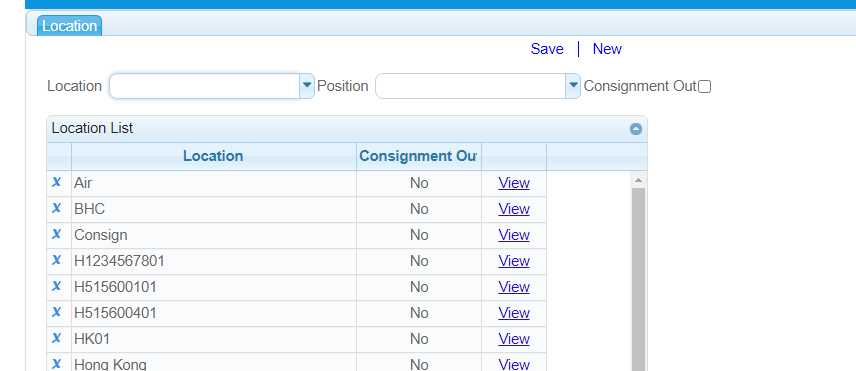The image size is (856, 371).
Task: Focus the Position input field
Action: pyautogui.click(x=471, y=86)
